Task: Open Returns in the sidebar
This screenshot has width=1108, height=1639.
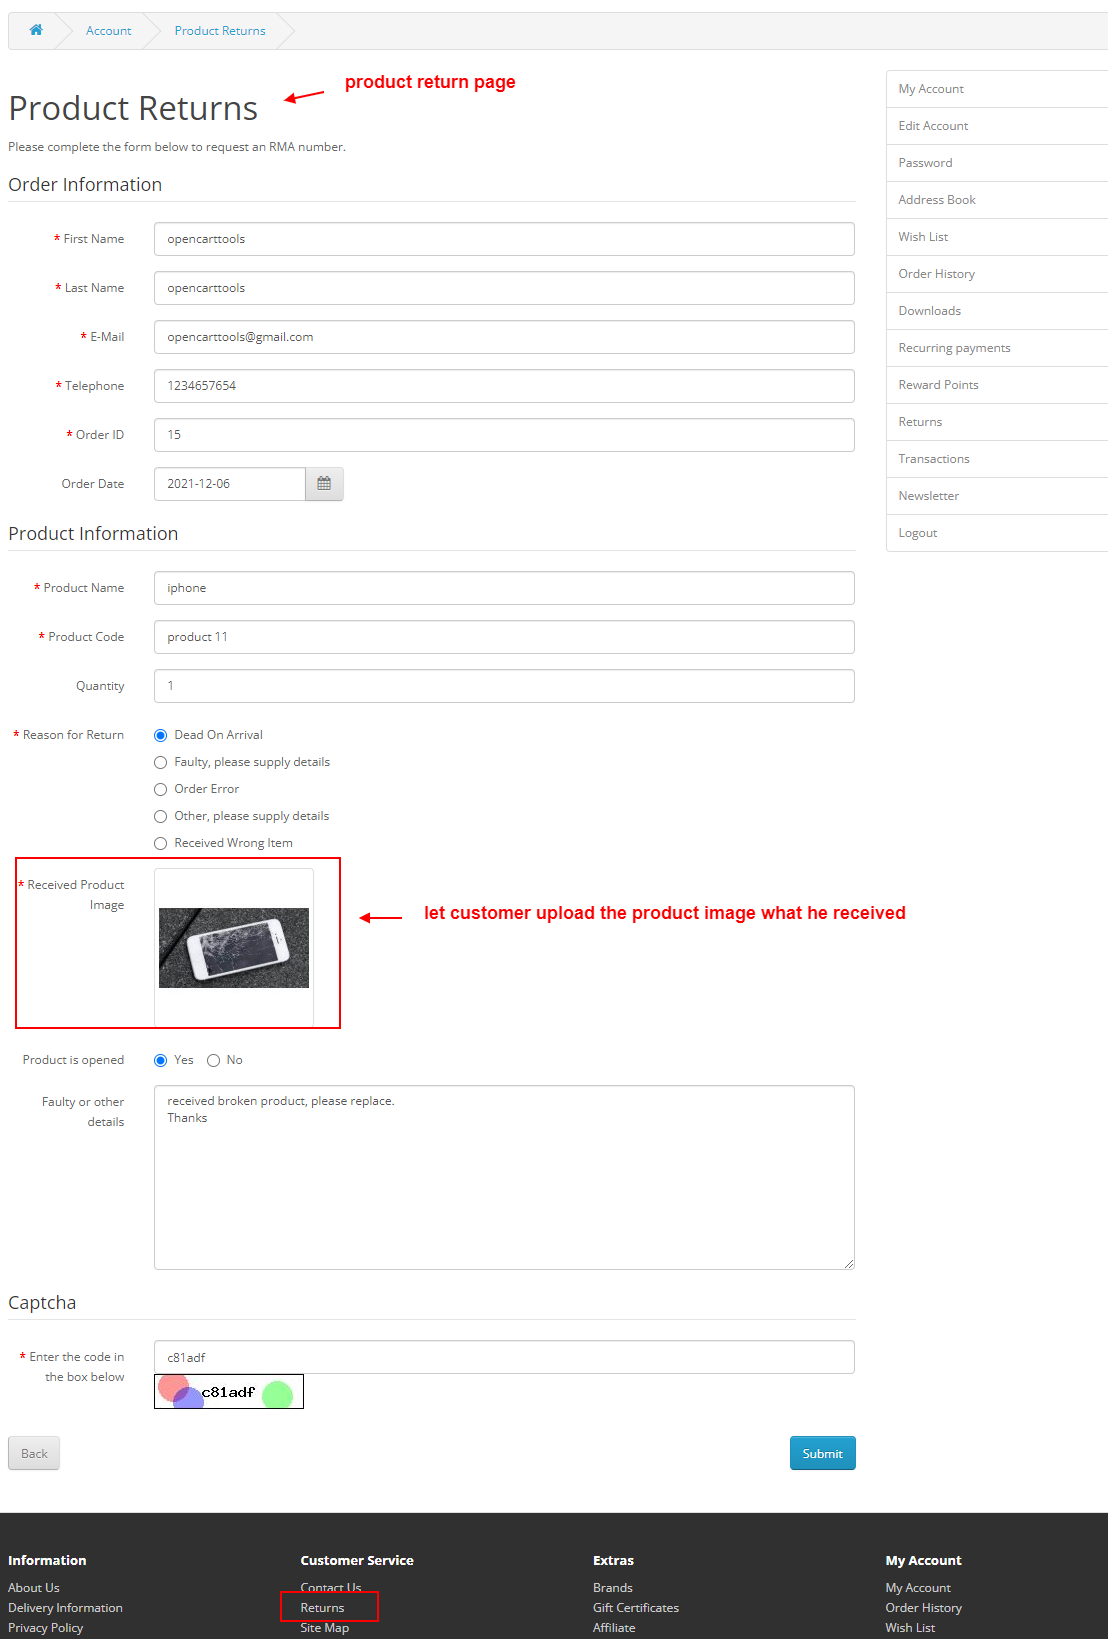Action: point(997,422)
